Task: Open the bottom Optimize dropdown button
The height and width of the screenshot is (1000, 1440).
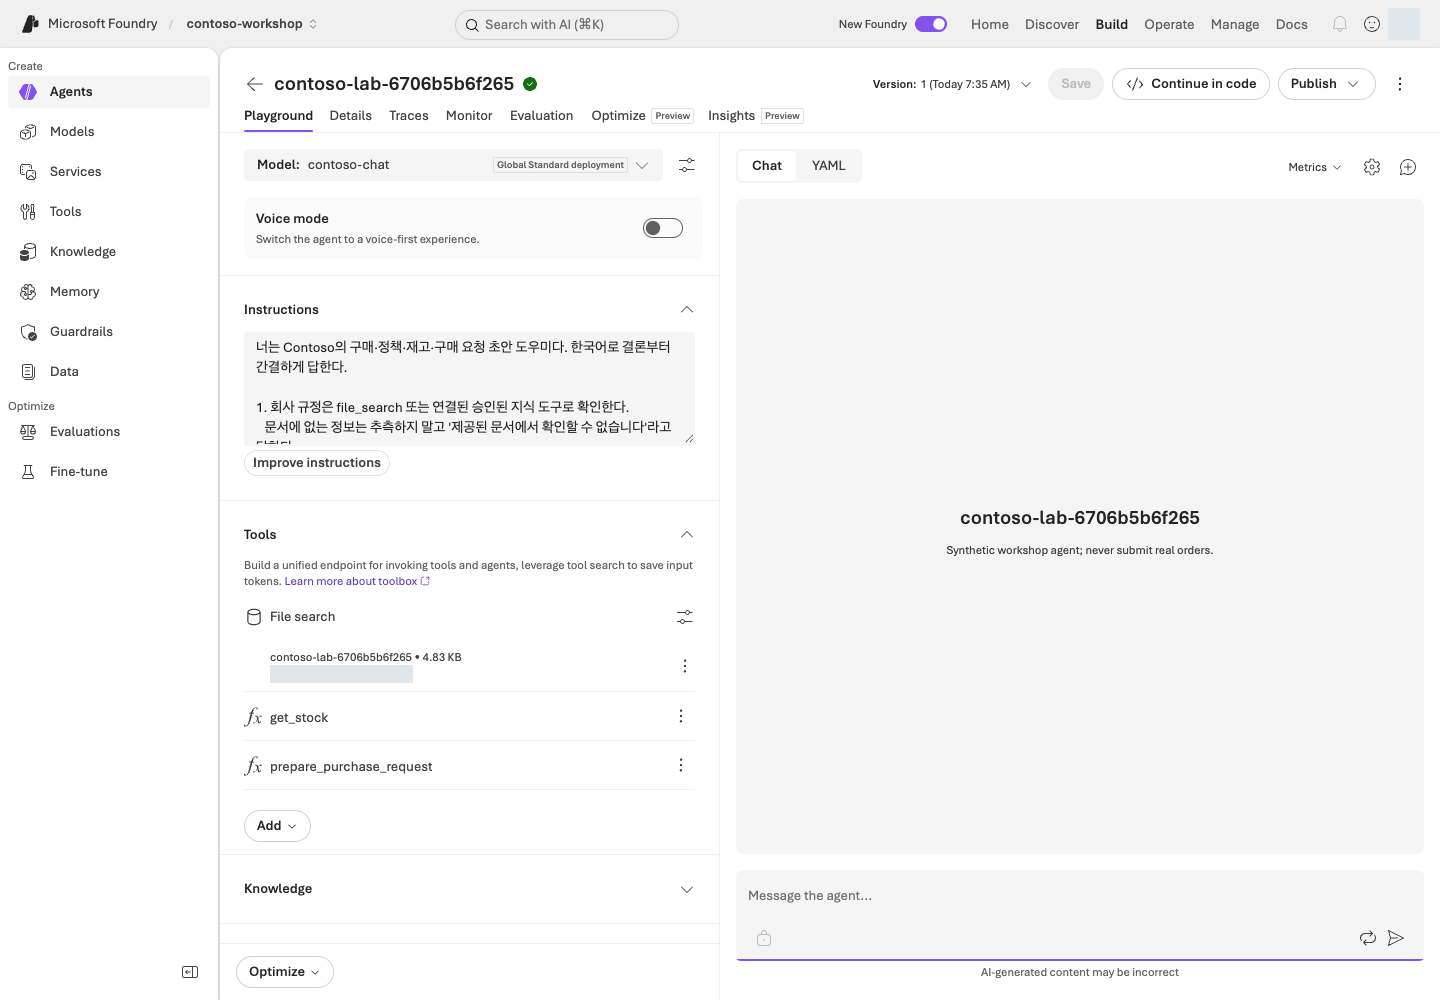Action: tap(285, 972)
